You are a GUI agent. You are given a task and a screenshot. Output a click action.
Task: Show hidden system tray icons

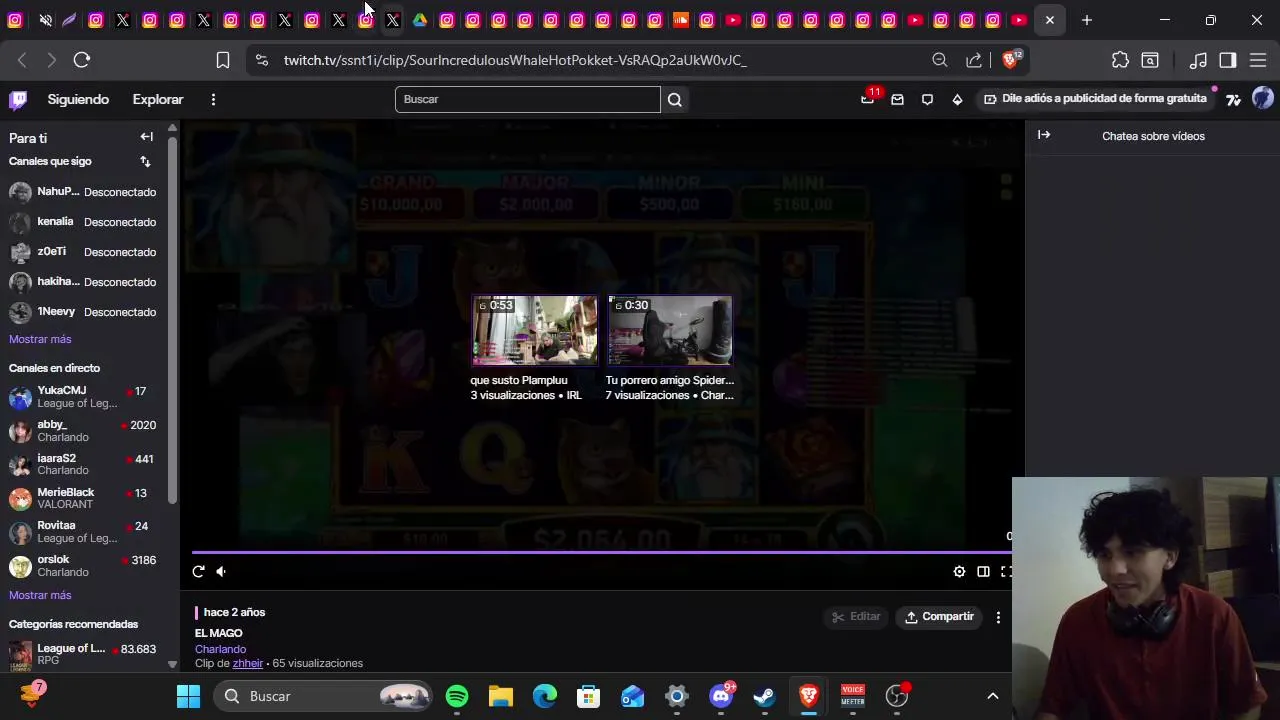coord(993,696)
